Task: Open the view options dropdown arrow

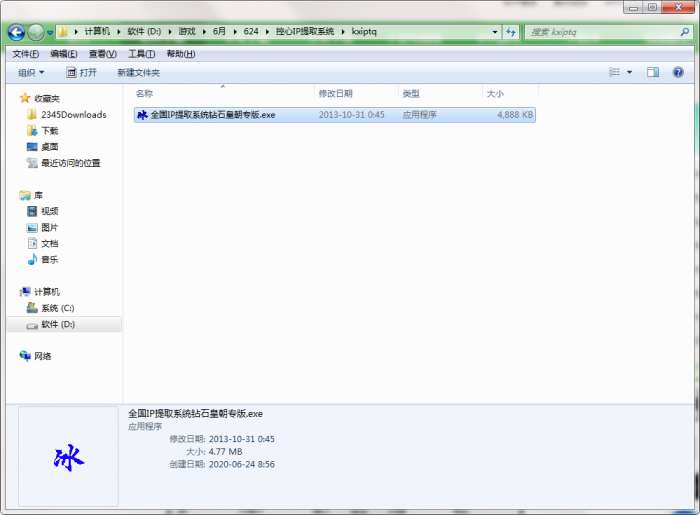Action: (x=629, y=72)
